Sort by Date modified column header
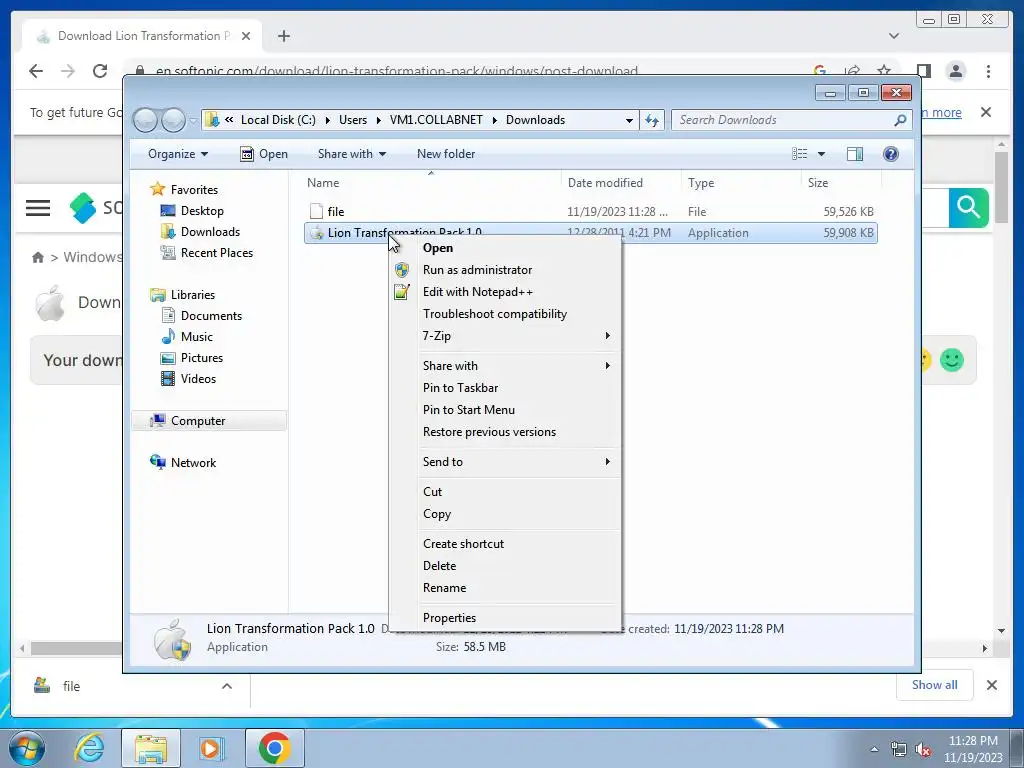 [x=620, y=183]
